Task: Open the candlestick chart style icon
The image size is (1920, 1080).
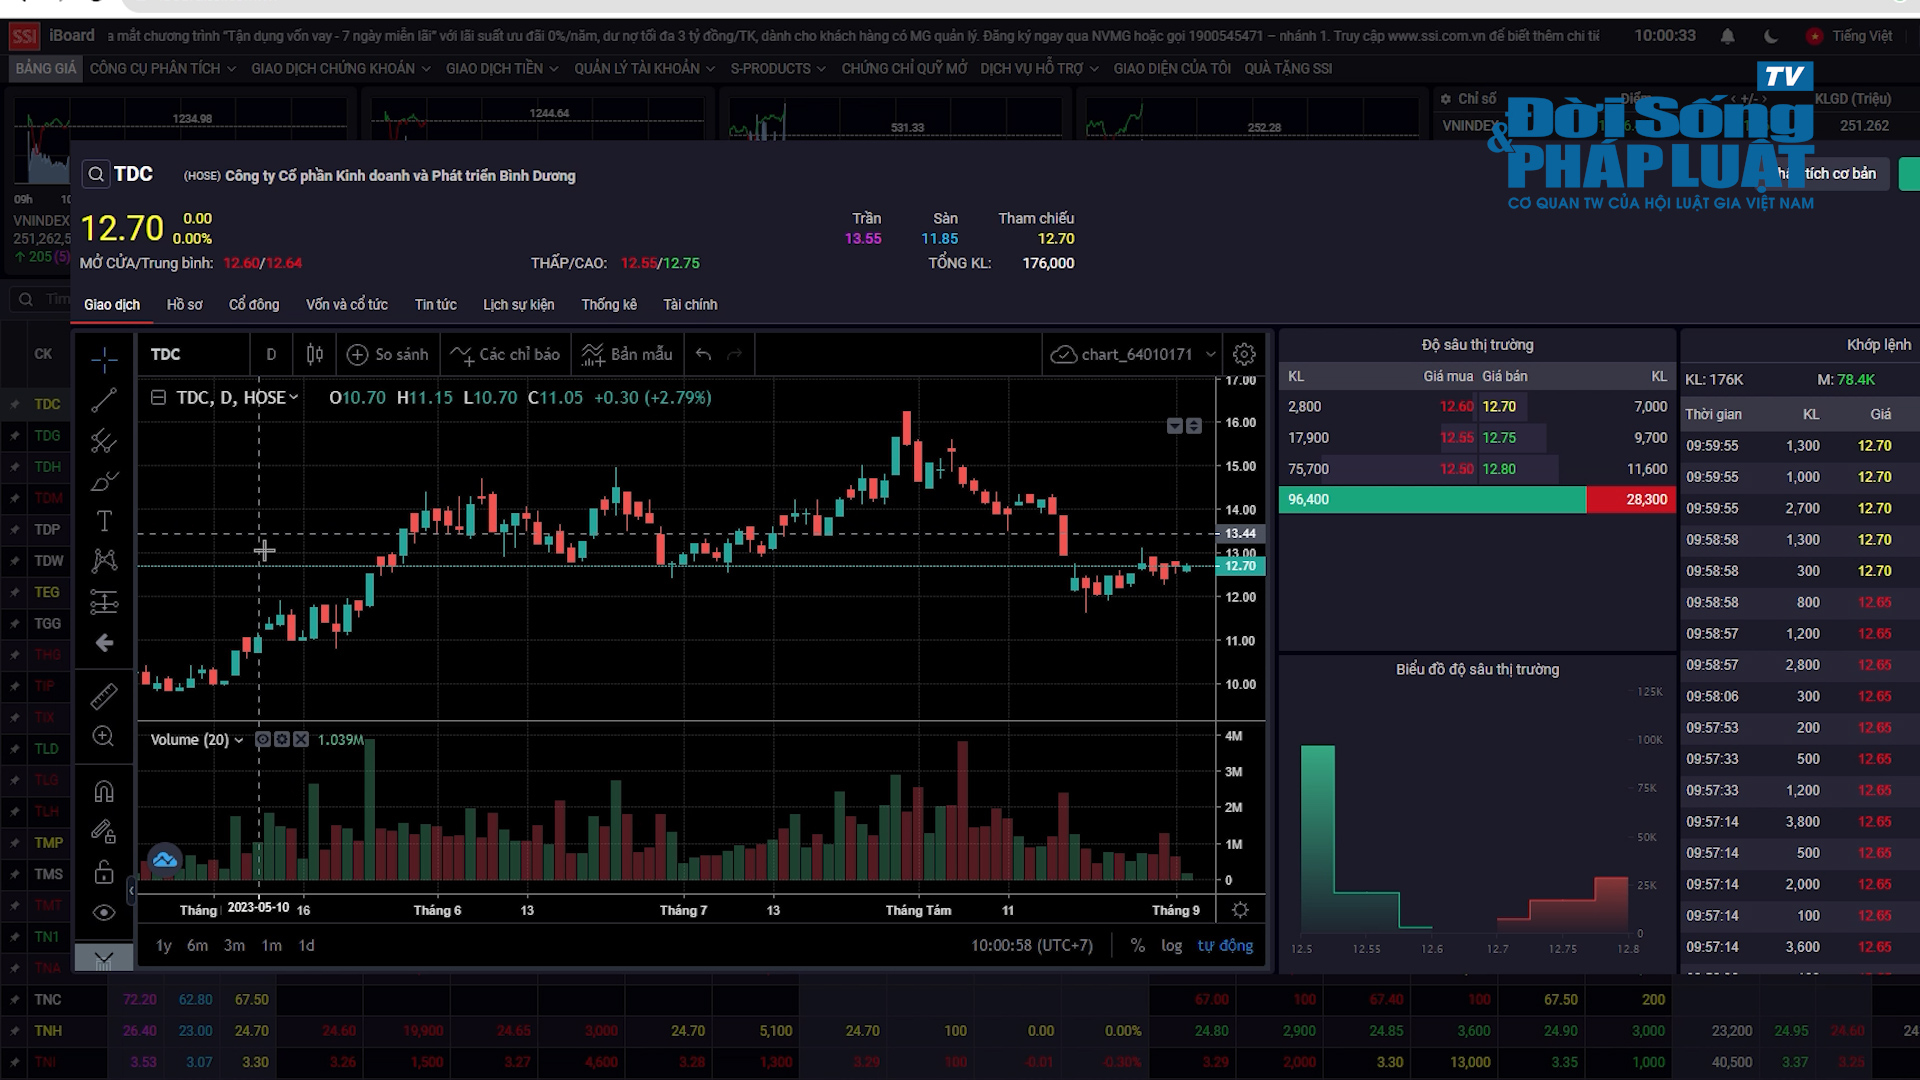Action: (x=315, y=354)
